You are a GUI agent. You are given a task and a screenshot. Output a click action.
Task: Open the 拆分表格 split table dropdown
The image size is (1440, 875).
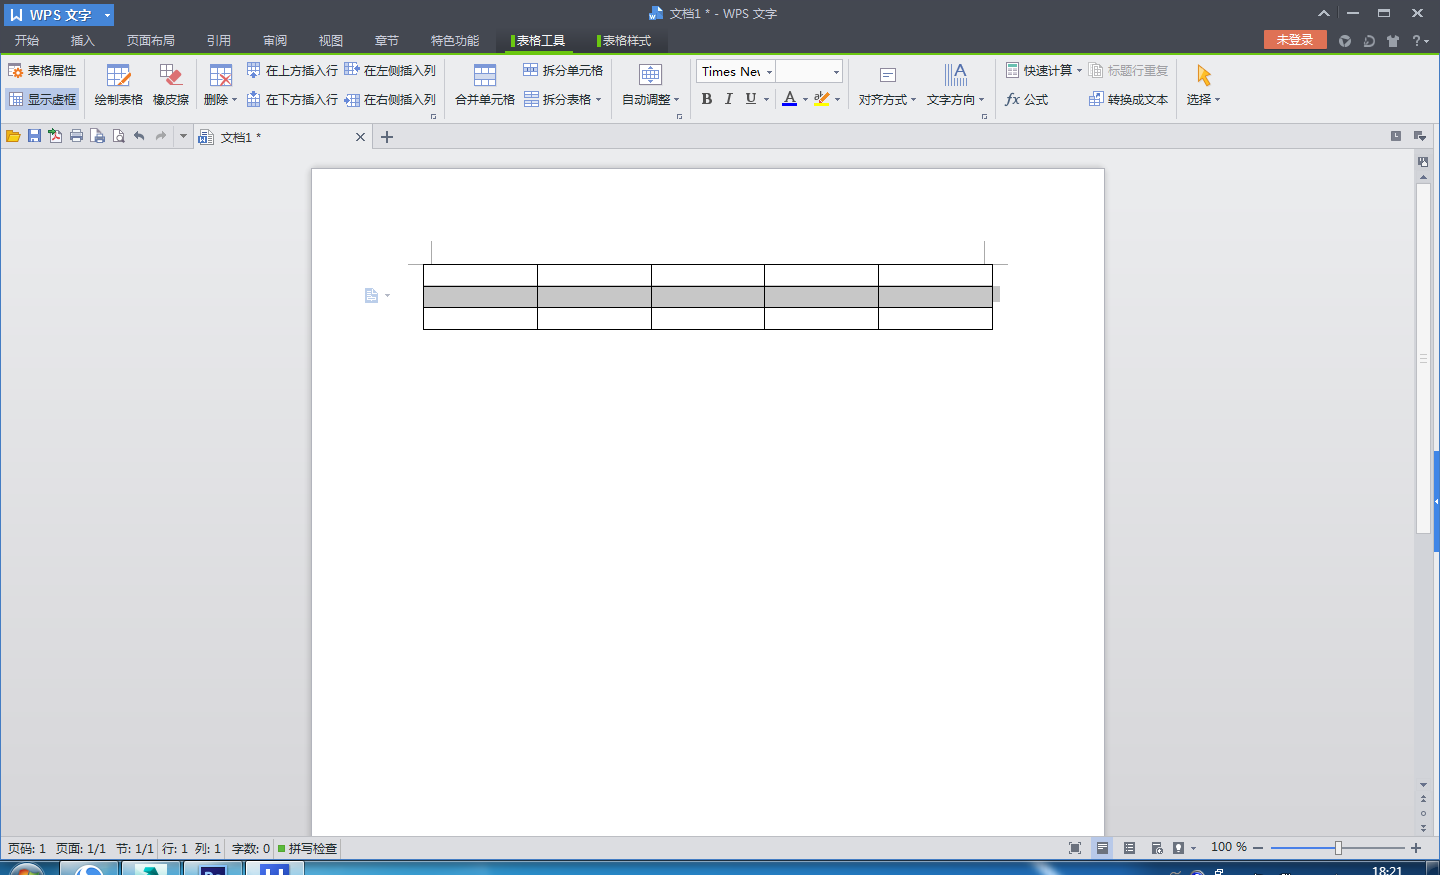click(563, 99)
